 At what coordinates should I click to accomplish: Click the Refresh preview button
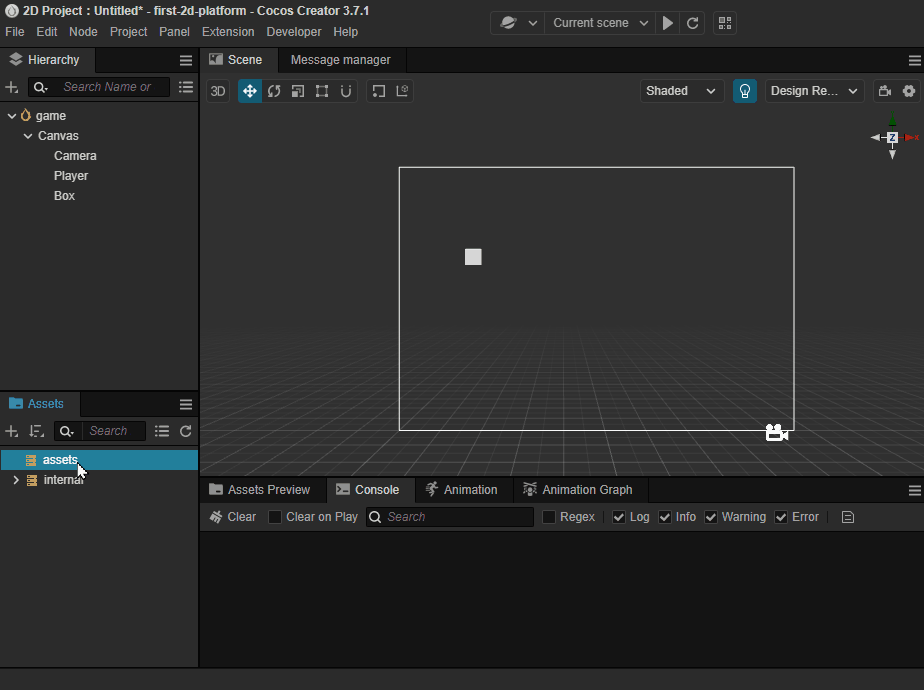[x=692, y=23]
